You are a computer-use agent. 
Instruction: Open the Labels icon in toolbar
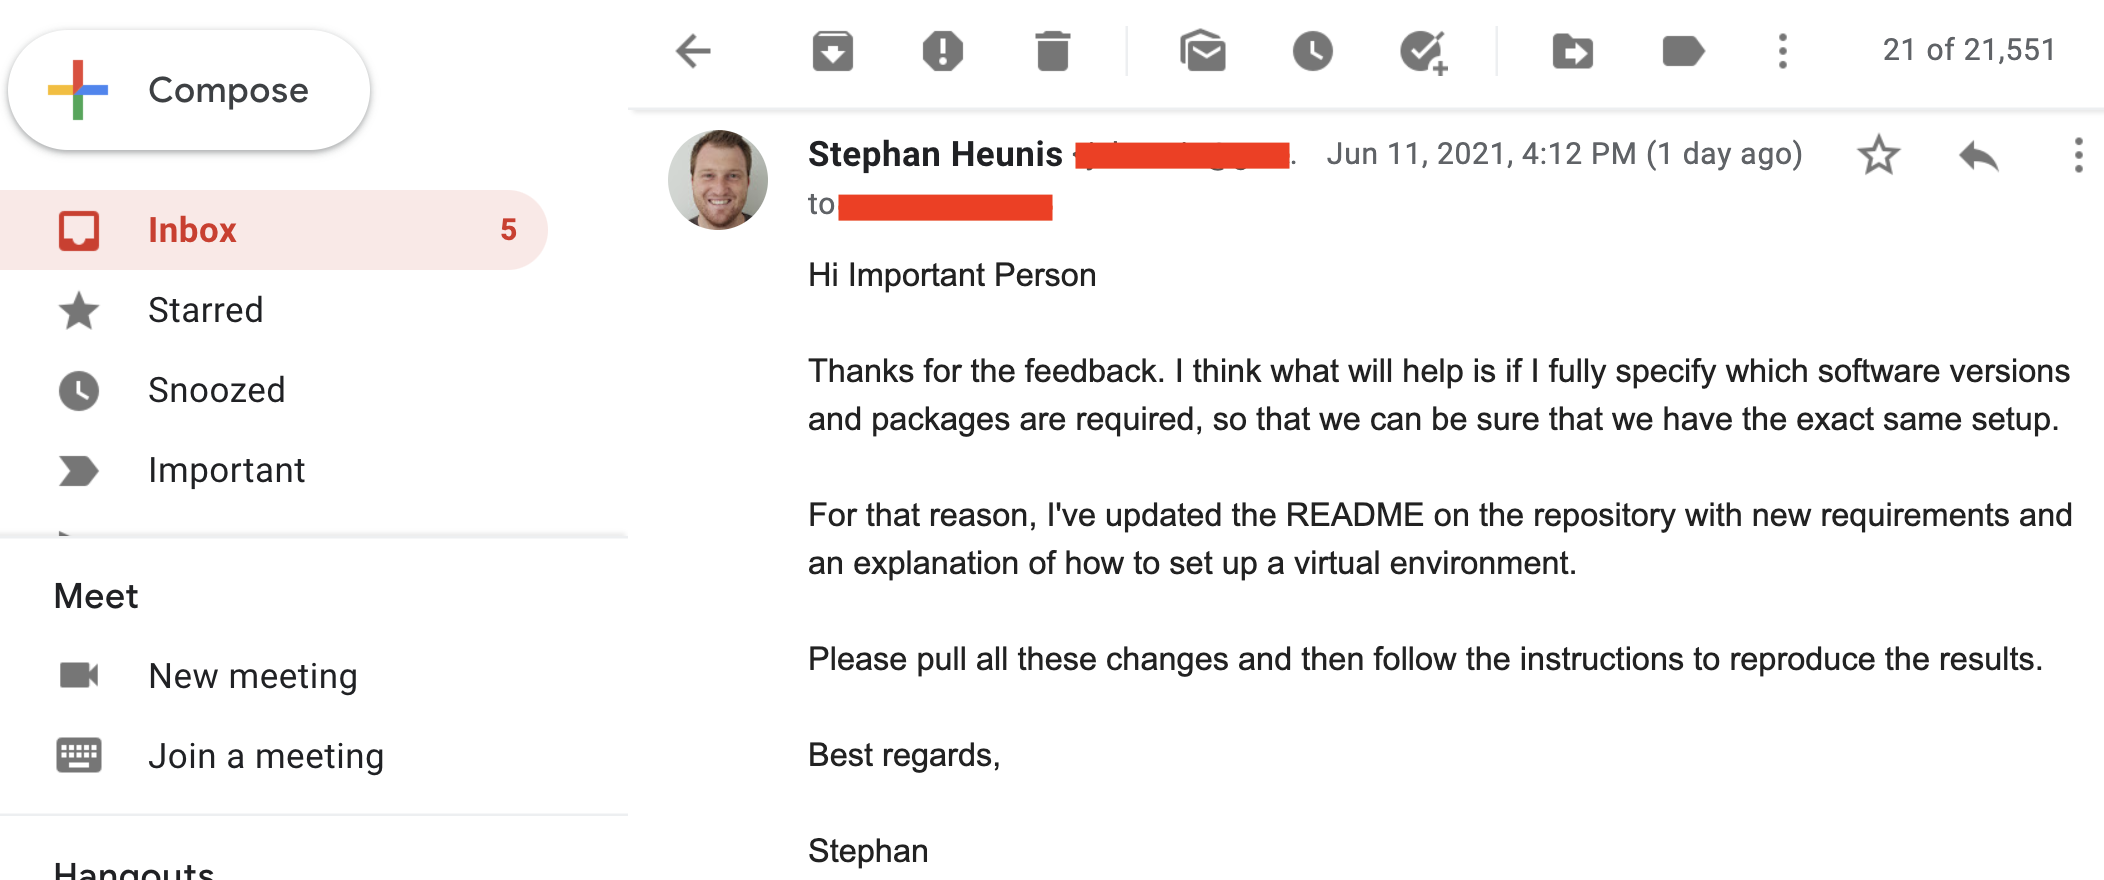pyautogui.click(x=1682, y=51)
